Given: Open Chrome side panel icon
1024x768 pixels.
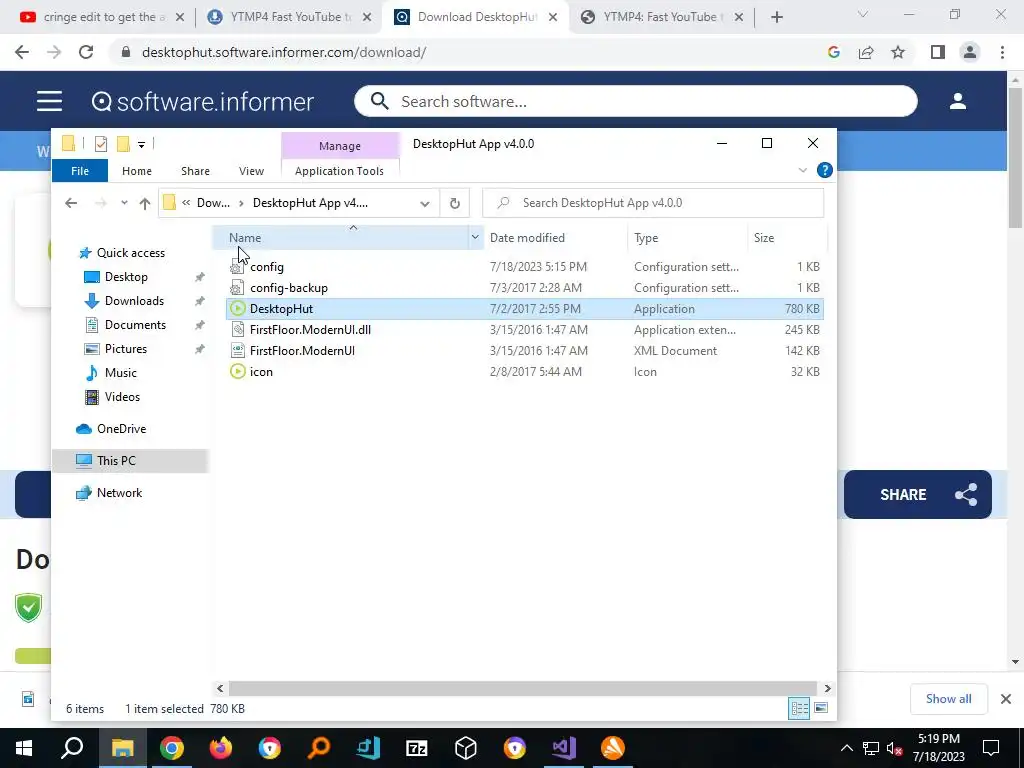Looking at the screenshot, I should pyautogui.click(x=937, y=52).
